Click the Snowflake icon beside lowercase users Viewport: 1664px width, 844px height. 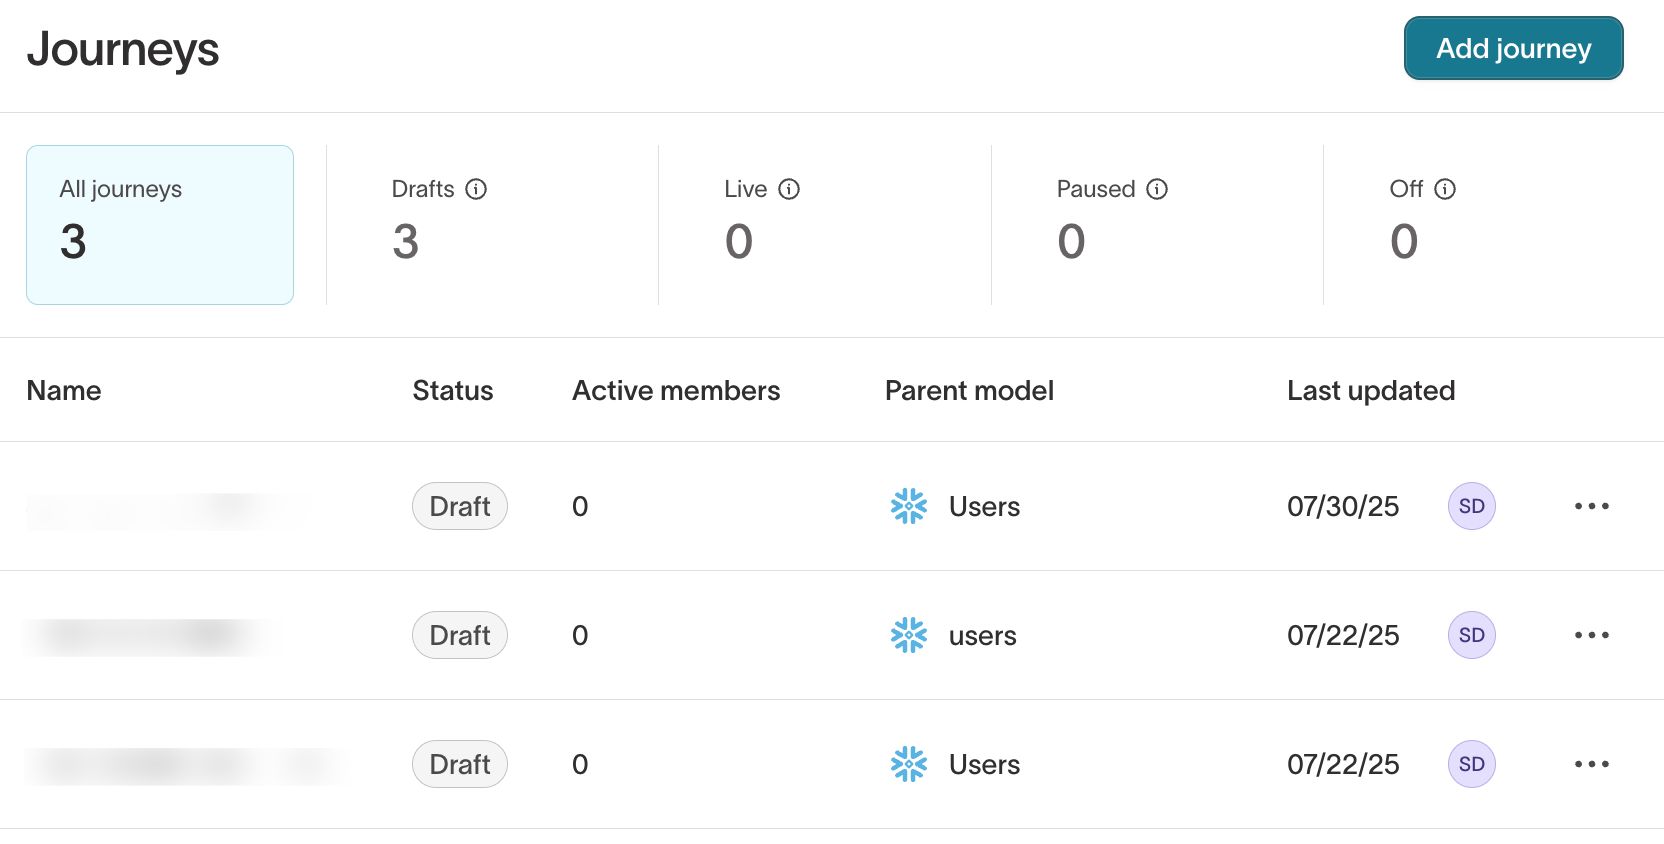click(x=908, y=635)
